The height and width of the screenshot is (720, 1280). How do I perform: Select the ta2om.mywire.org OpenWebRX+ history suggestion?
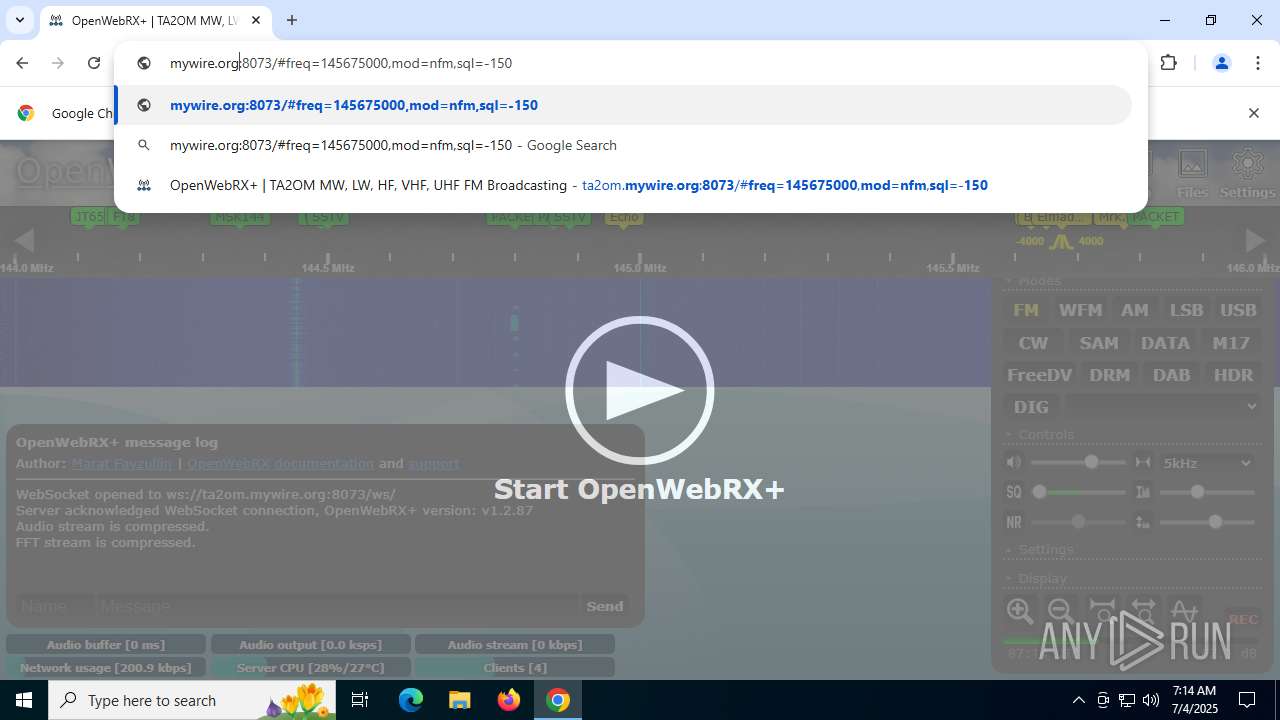[x=624, y=185]
